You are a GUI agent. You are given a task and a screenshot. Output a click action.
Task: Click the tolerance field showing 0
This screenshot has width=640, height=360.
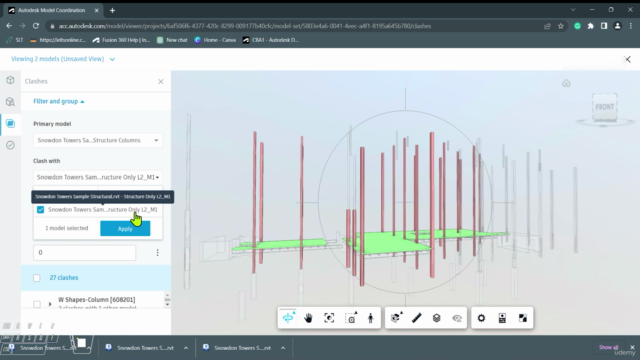pyautogui.click(x=84, y=253)
